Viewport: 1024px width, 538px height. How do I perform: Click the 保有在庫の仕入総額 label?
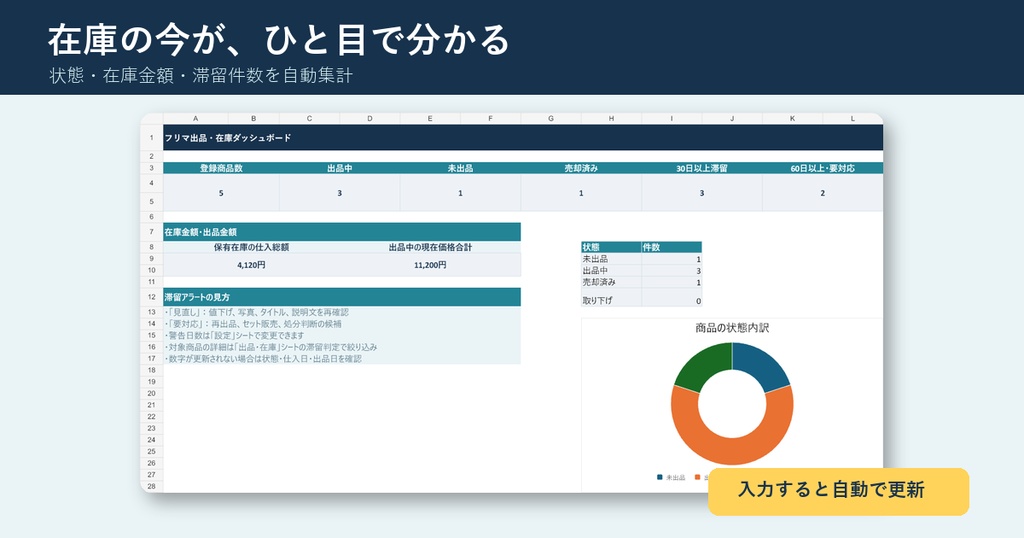(x=251, y=247)
